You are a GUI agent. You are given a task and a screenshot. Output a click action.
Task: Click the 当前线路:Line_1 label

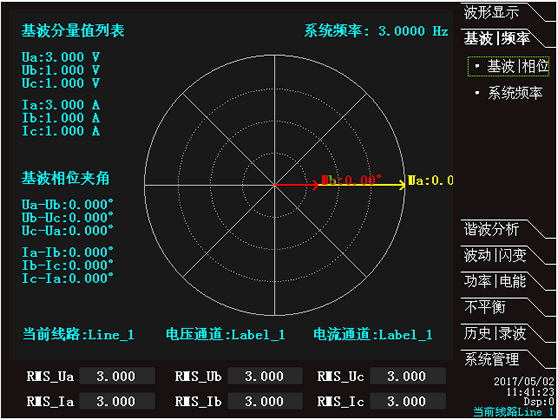pos(78,335)
